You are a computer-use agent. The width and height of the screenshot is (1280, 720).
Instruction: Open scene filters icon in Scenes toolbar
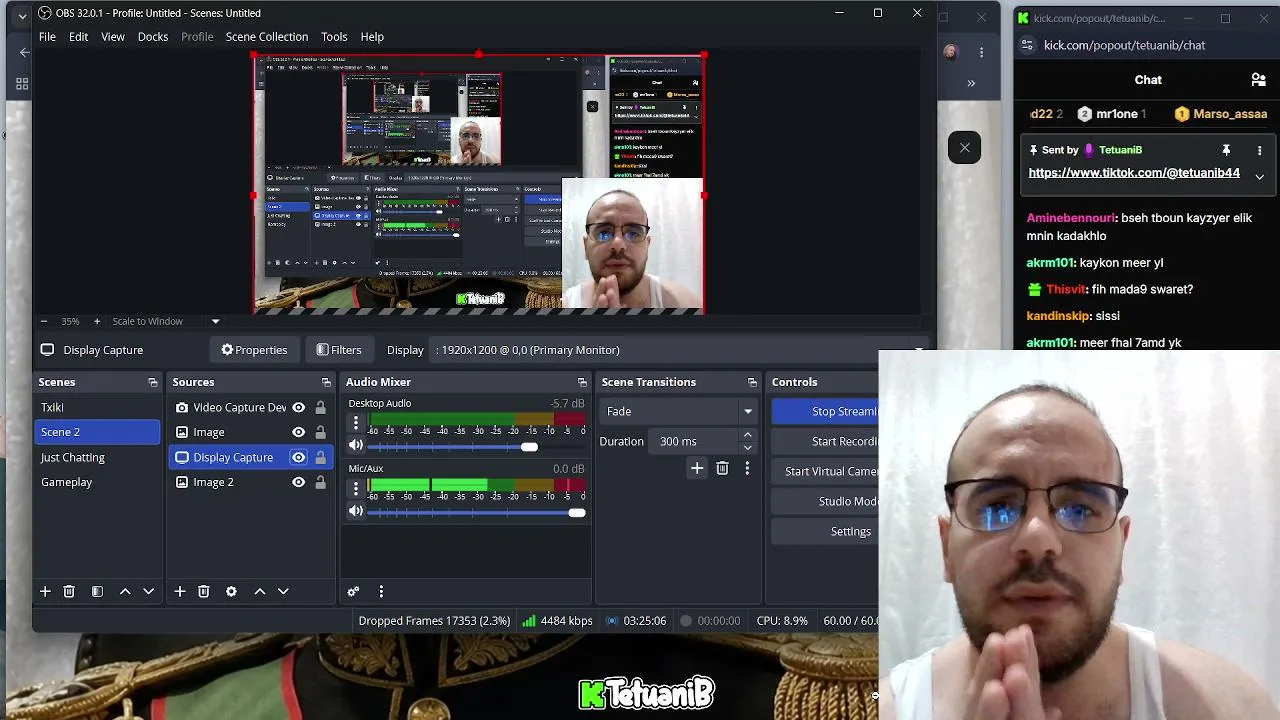[97, 591]
